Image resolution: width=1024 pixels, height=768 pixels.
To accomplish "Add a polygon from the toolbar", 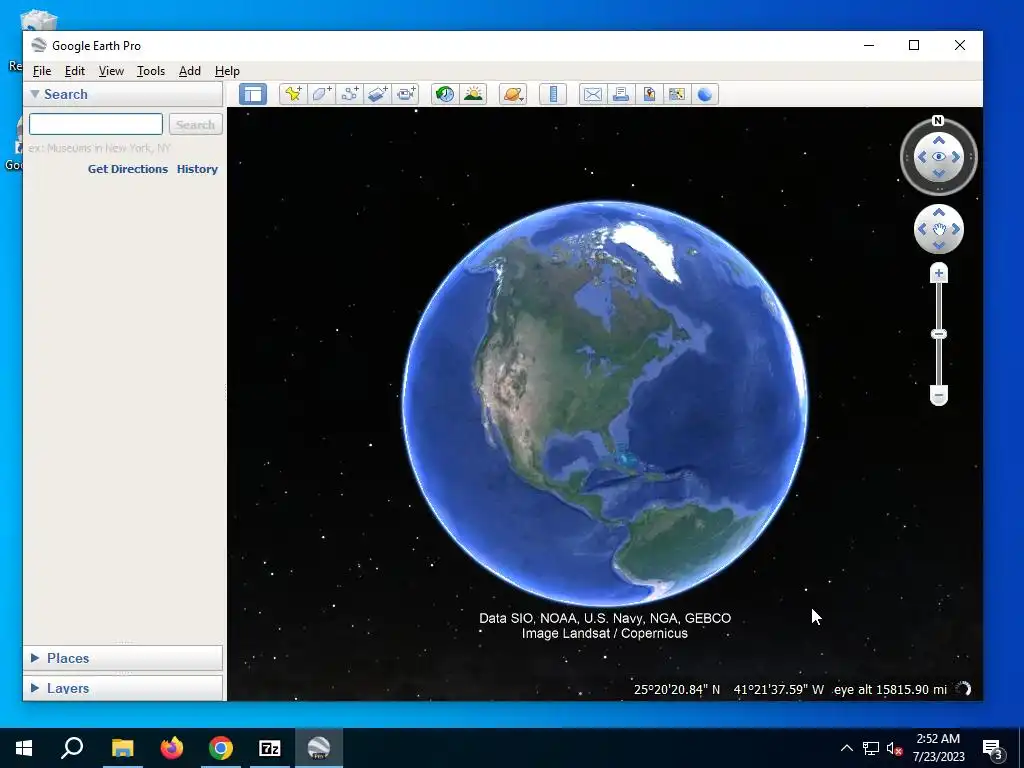I will (x=321, y=94).
